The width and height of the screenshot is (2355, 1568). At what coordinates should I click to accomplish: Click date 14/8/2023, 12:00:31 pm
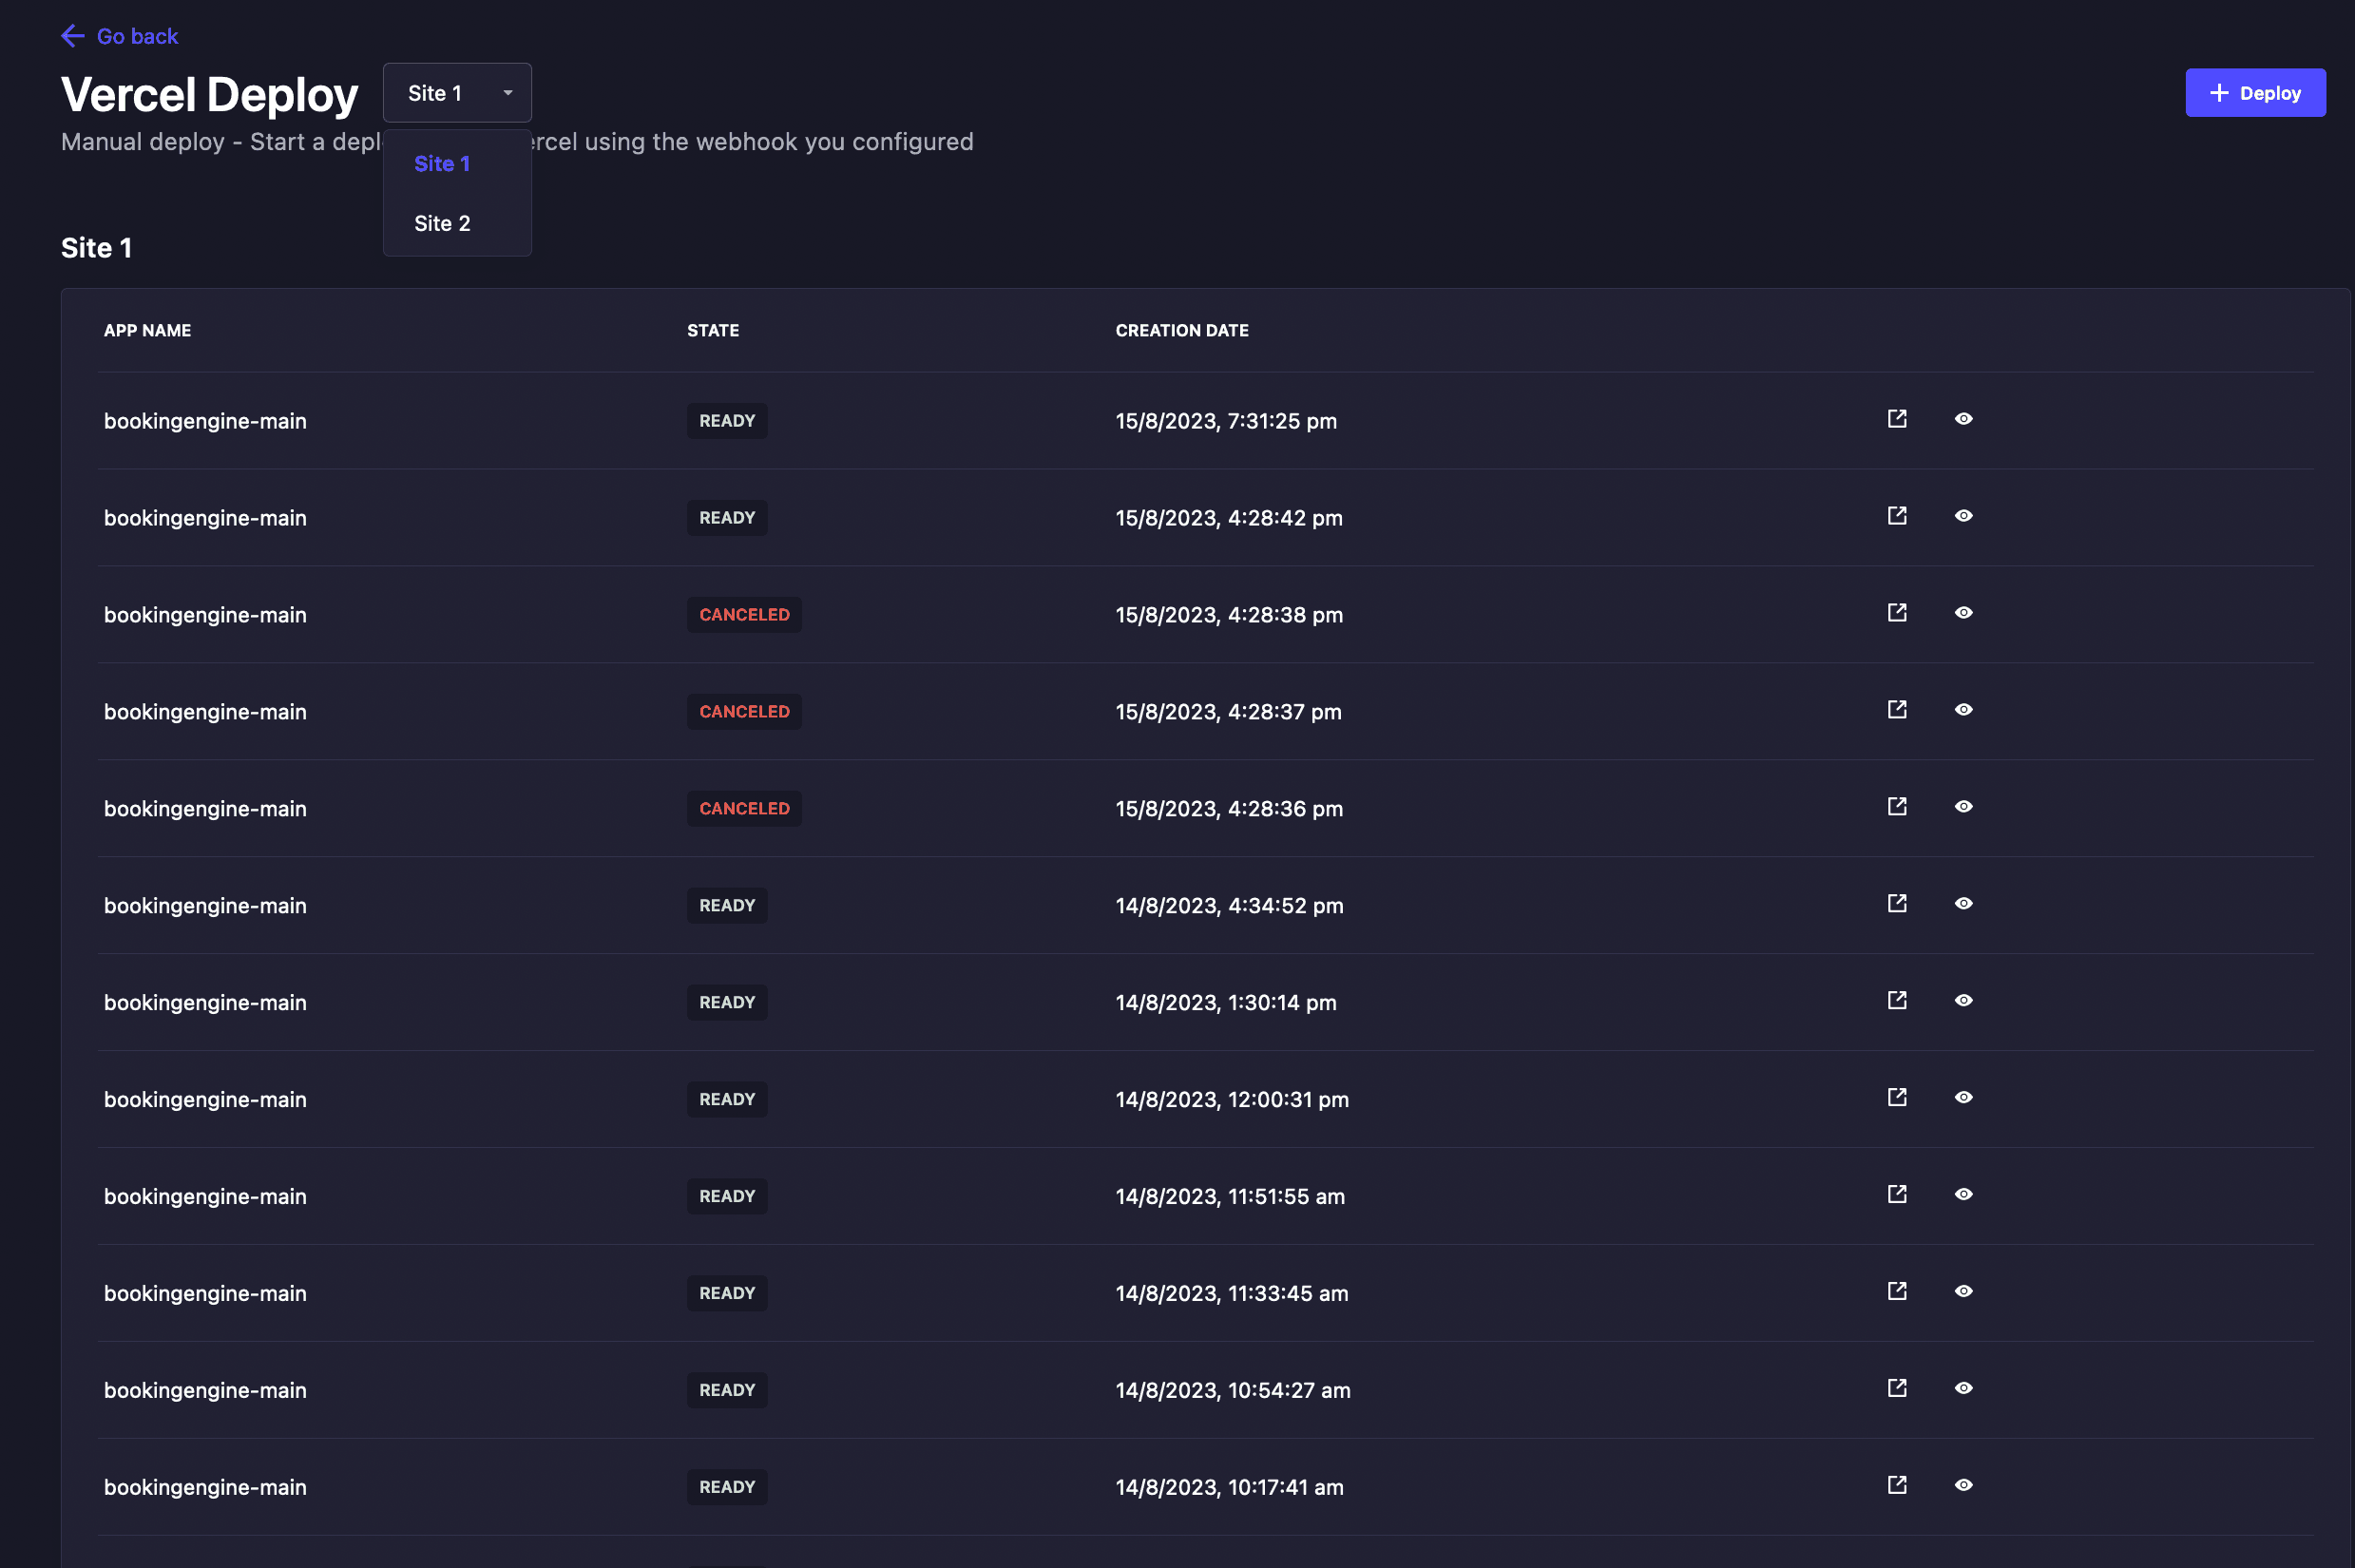click(x=1232, y=1099)
